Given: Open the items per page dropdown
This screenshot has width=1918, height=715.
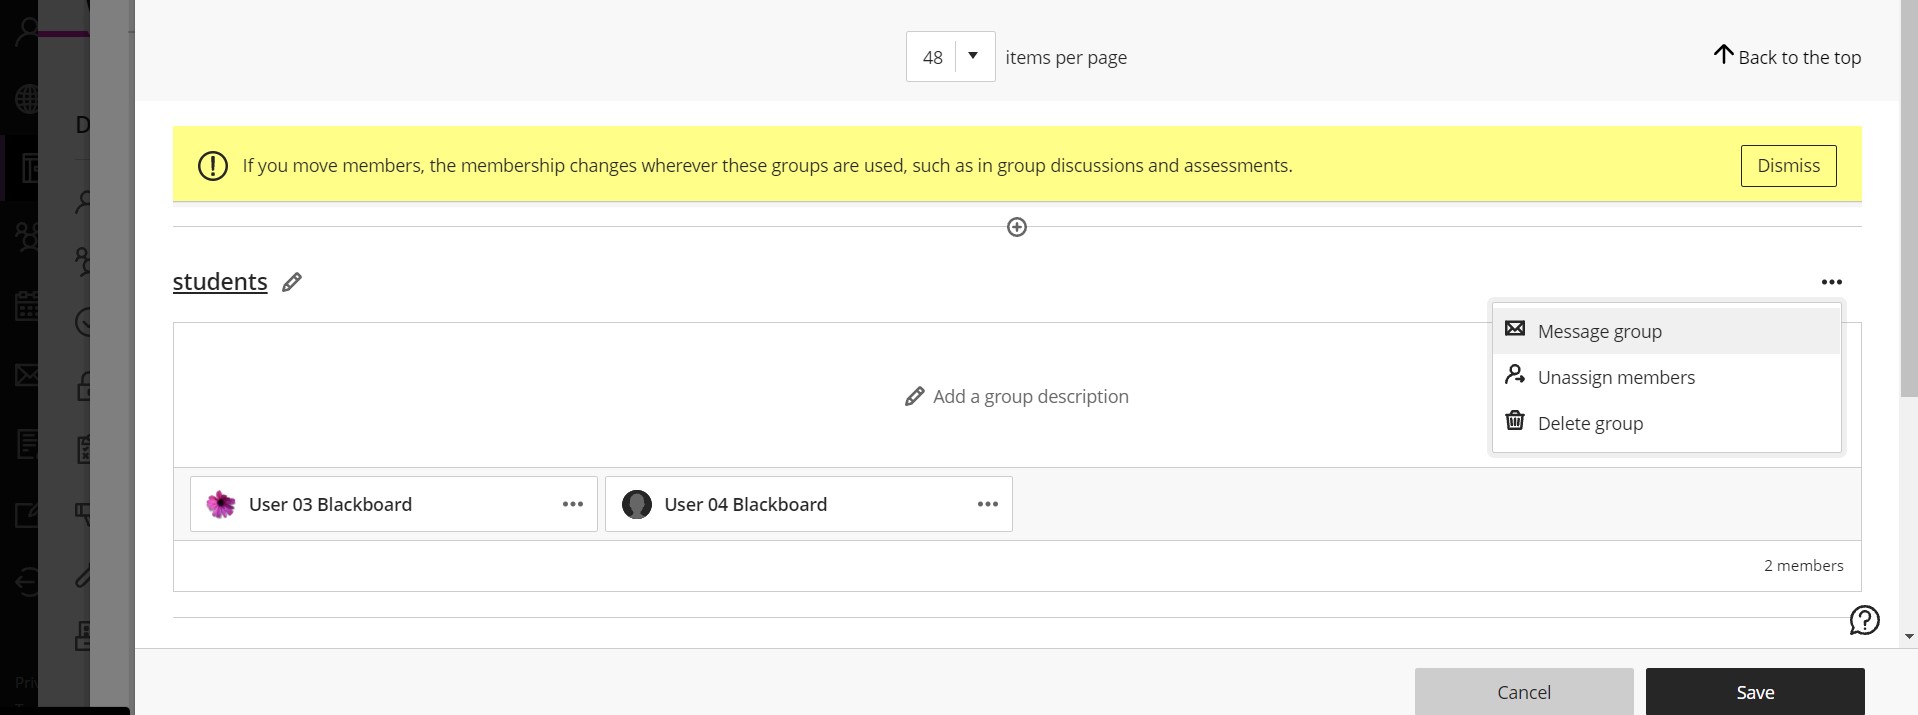Looking at the screenshot, I should pos(950,57).
